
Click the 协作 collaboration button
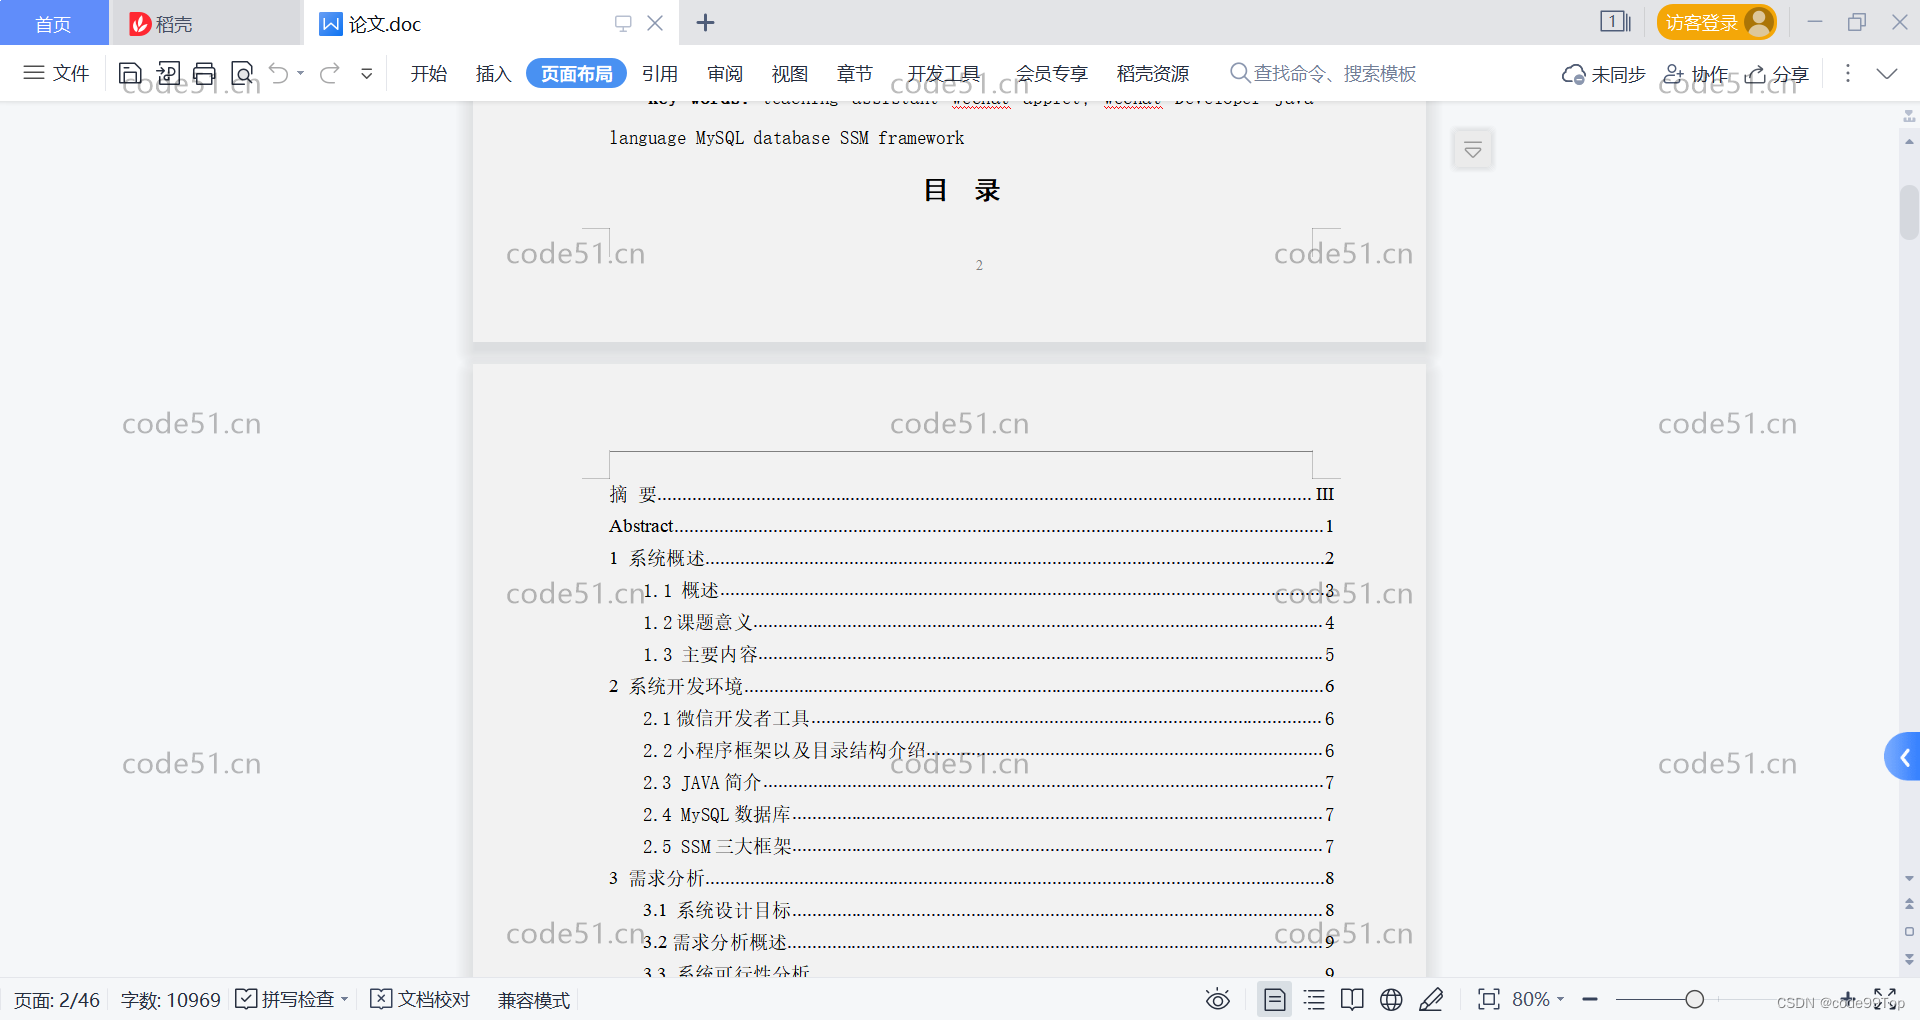1695,74
